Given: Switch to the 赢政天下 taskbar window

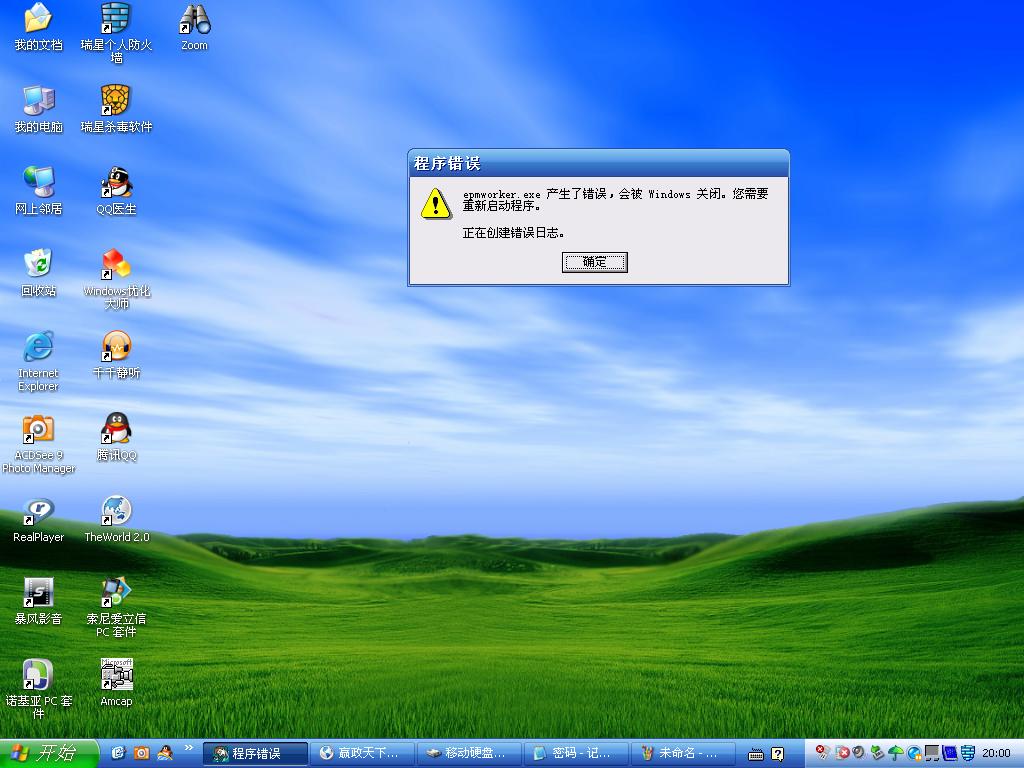Looking at the screenshot, I should click(x=362, y=754).
